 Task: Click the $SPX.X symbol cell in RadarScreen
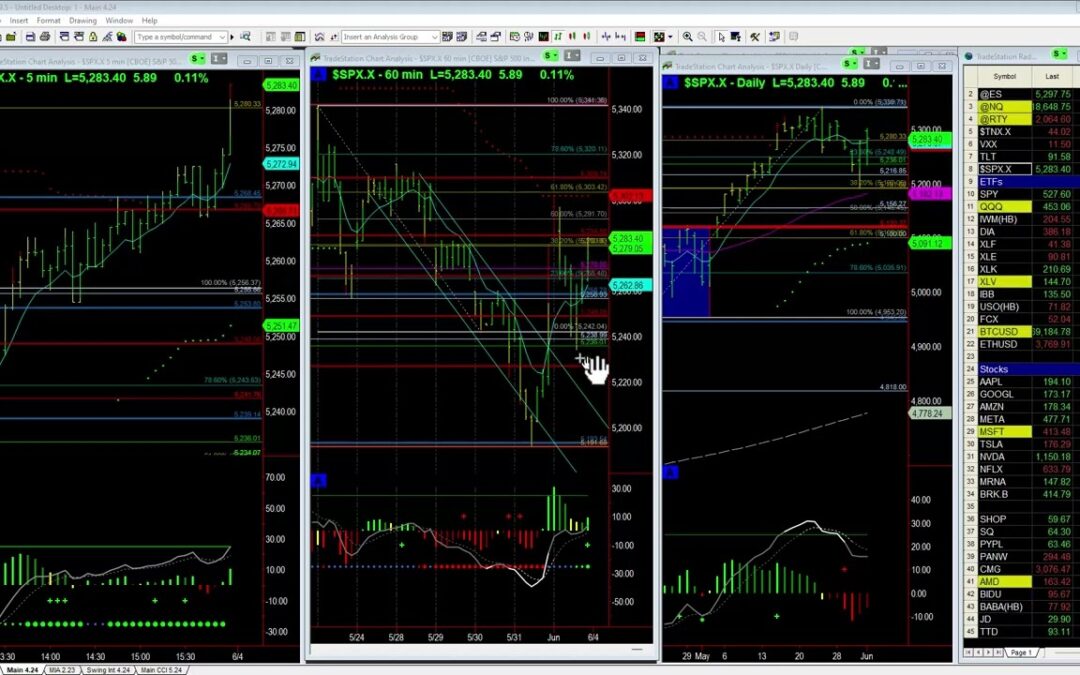1004,169
